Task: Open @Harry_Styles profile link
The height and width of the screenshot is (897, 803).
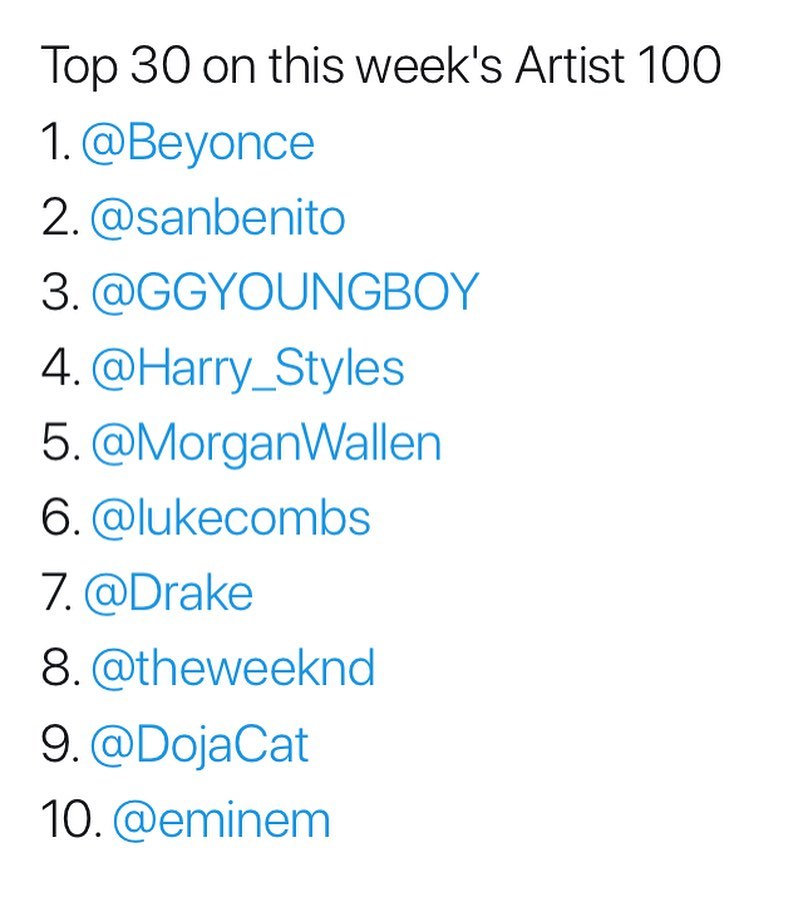Action: pyautogui.click(x=247, y=368)
